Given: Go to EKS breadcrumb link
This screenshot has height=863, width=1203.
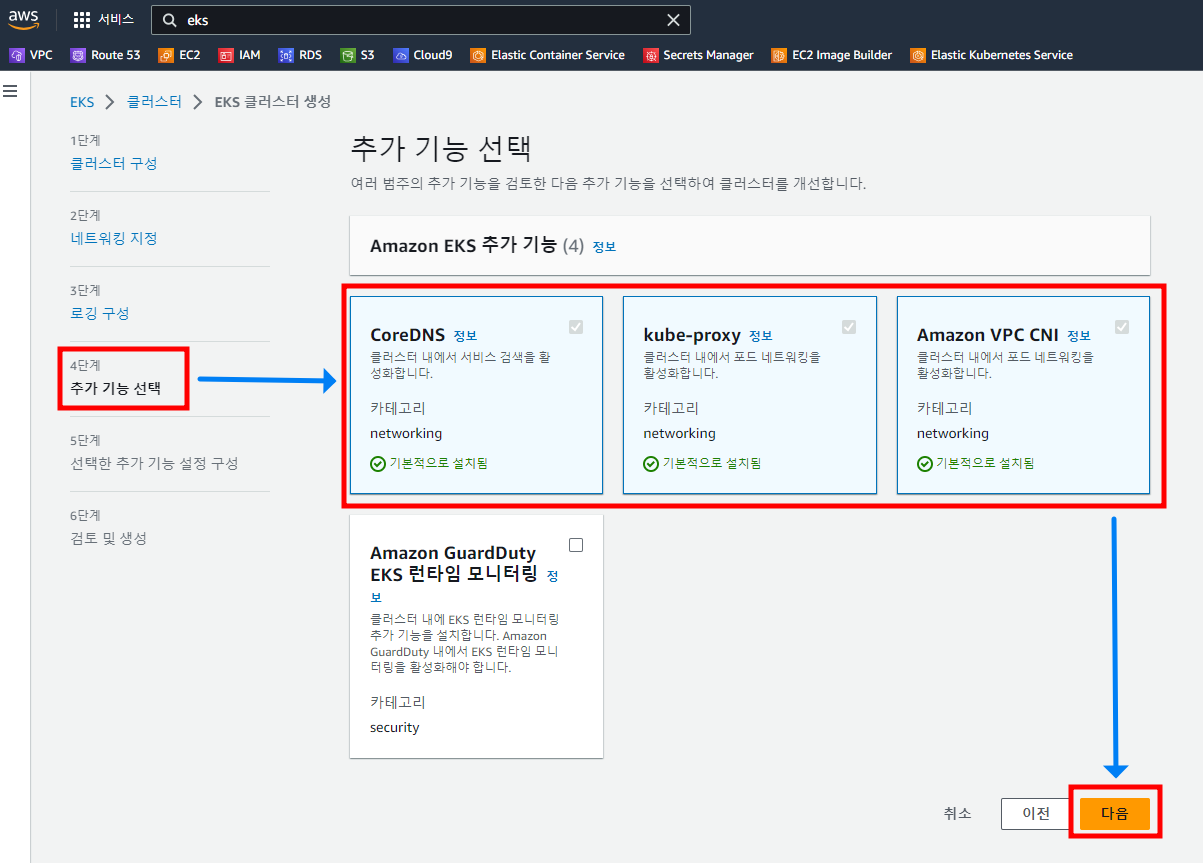Looking at the screenshot, I should click(x=82, y=102).
